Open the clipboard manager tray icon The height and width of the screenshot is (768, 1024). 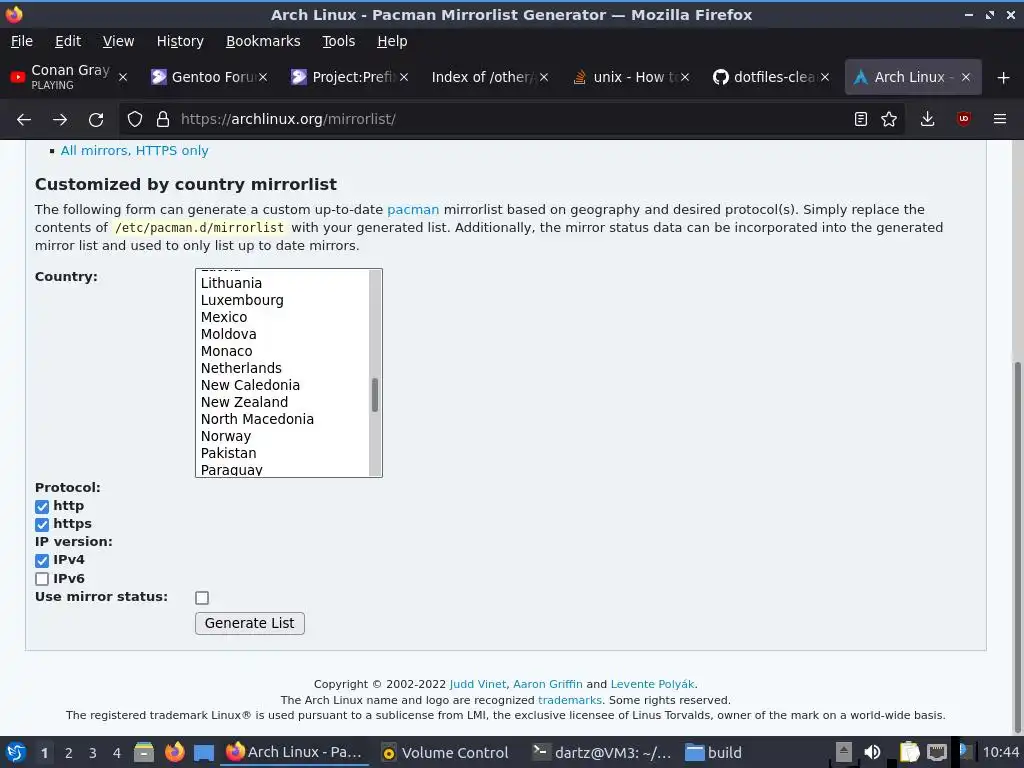908,752
